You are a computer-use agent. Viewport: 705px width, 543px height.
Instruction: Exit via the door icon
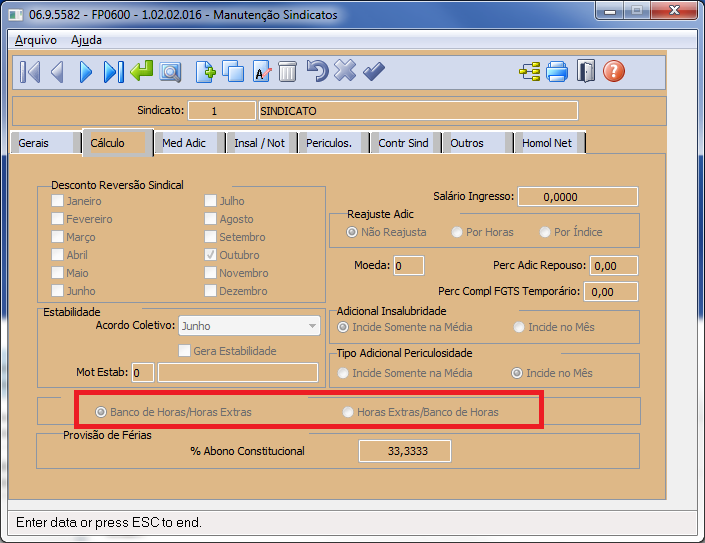tap(586, 71)
